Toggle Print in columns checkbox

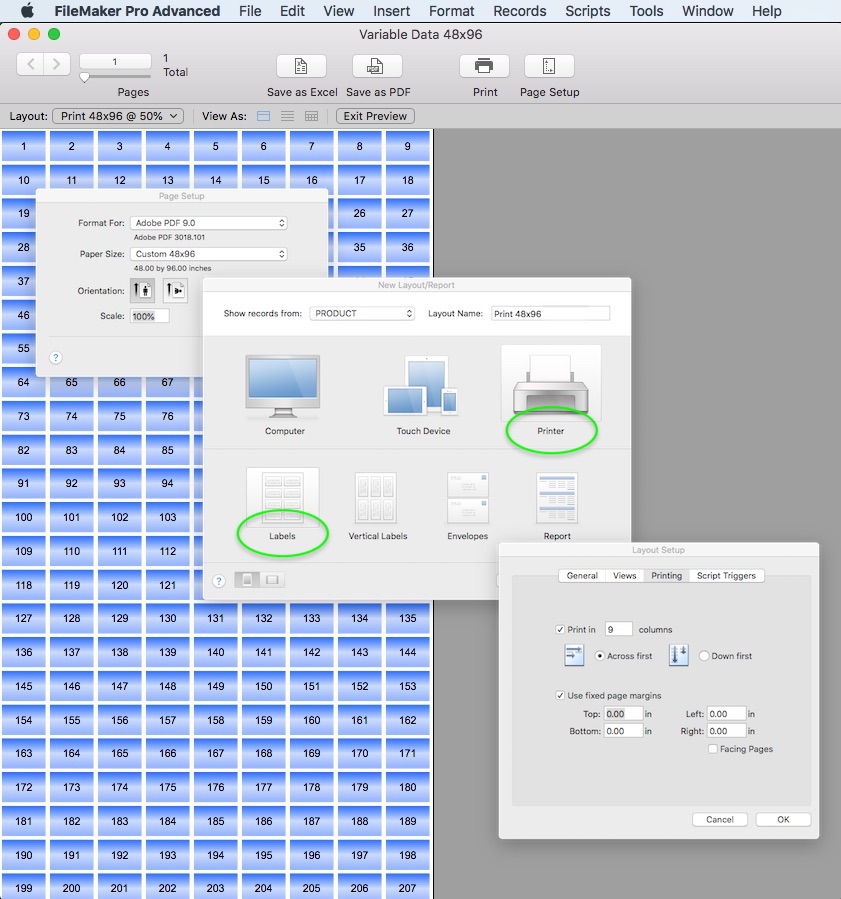click(560, 630)
